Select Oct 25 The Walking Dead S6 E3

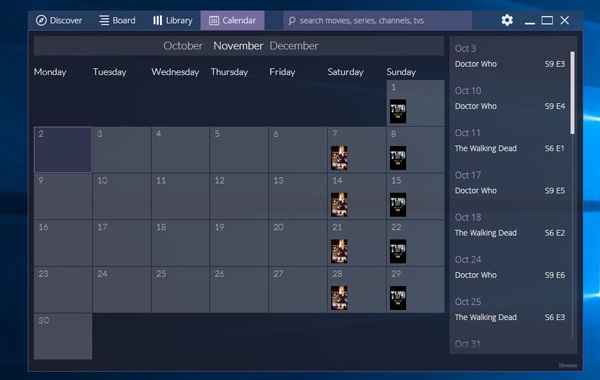pos(510,309)
